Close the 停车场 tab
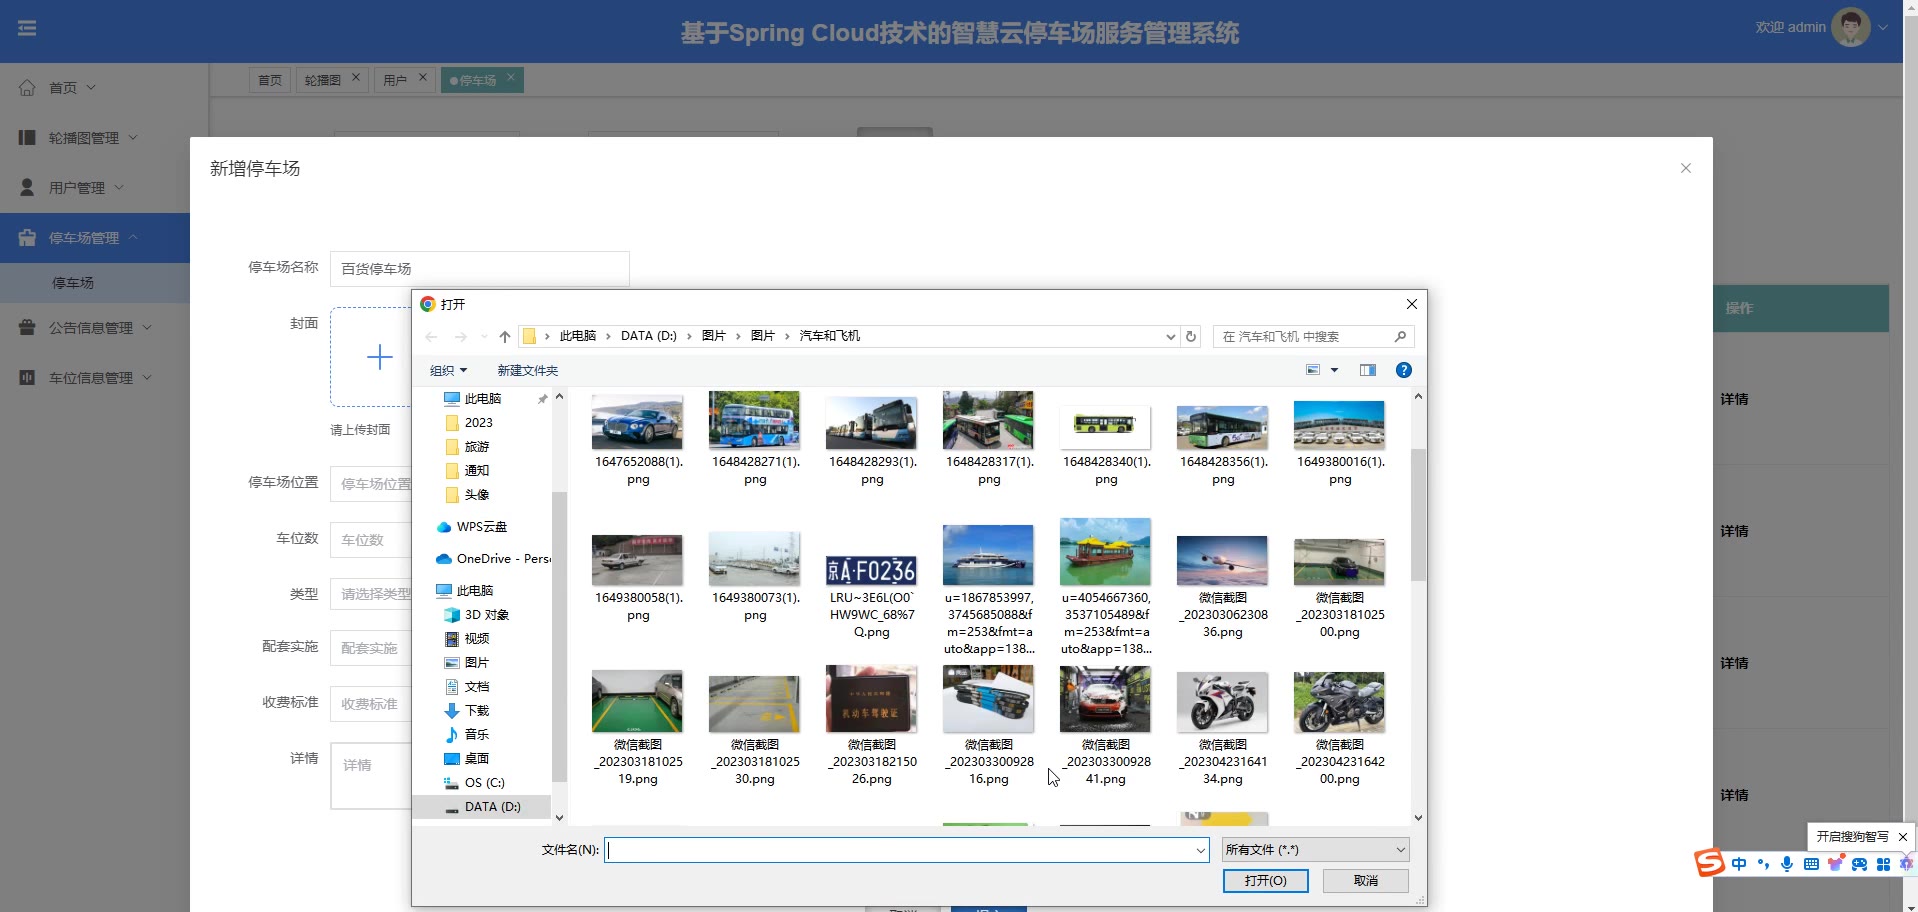 [510, 77]
